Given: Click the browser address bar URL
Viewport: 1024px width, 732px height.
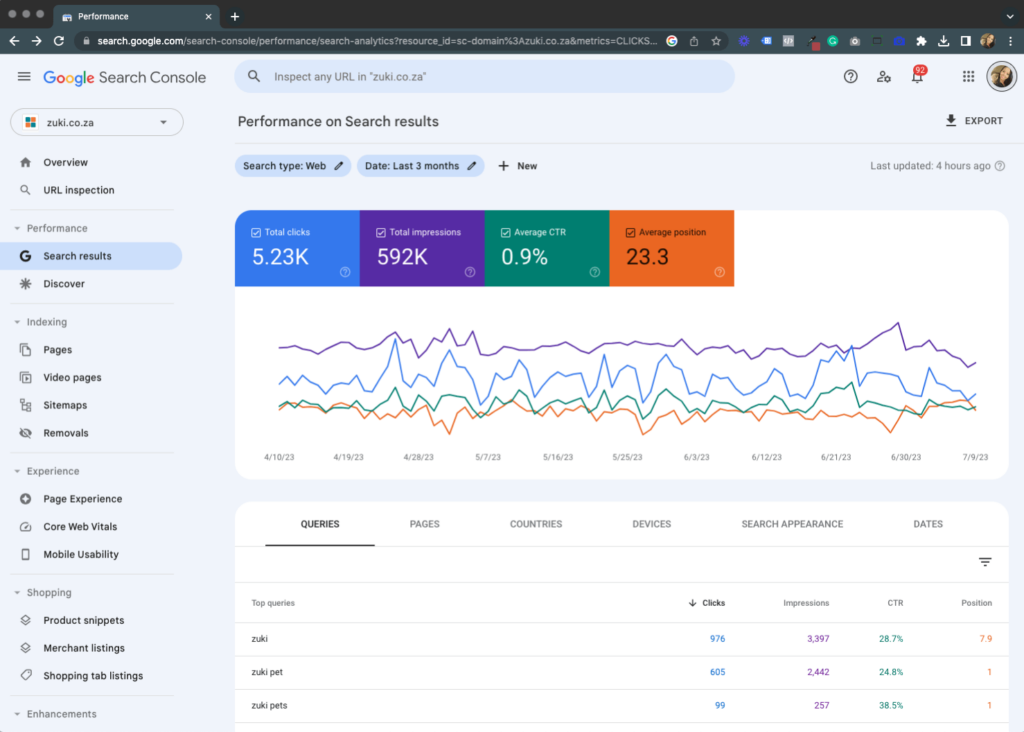Looking at the screenshot, I should [377, 41].
